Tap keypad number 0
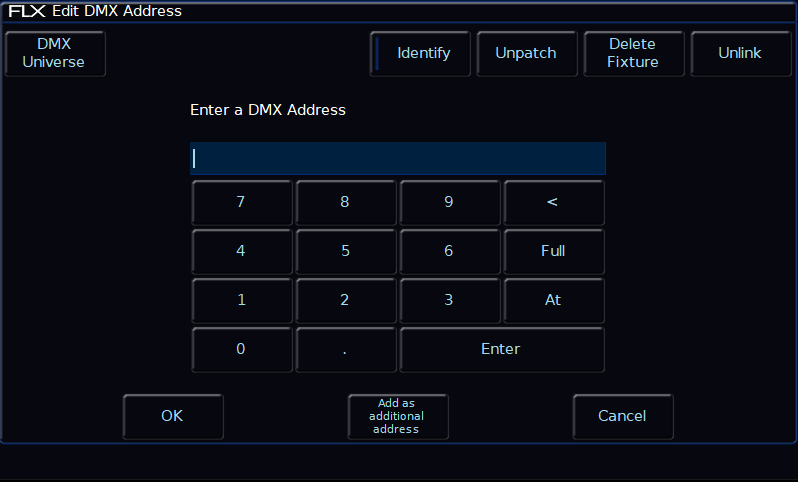This screenshot has height=482, width=798. [x=242, y=350]
